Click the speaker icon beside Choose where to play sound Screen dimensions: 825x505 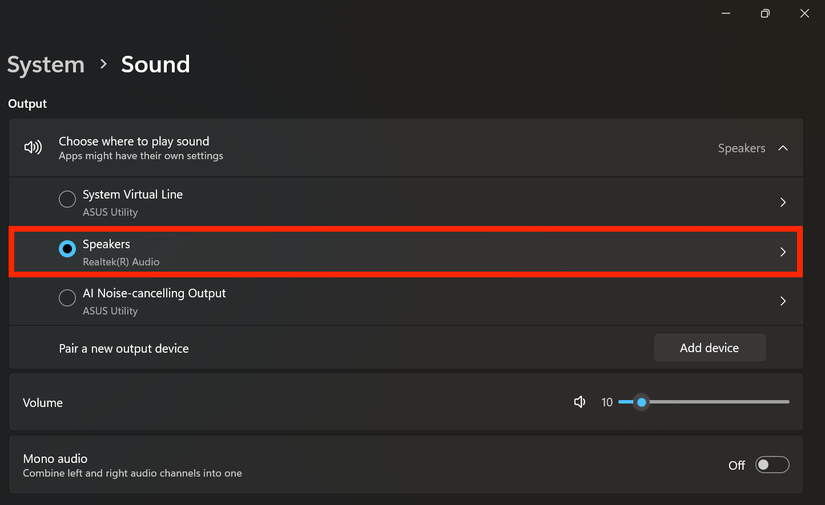[33, 148]
